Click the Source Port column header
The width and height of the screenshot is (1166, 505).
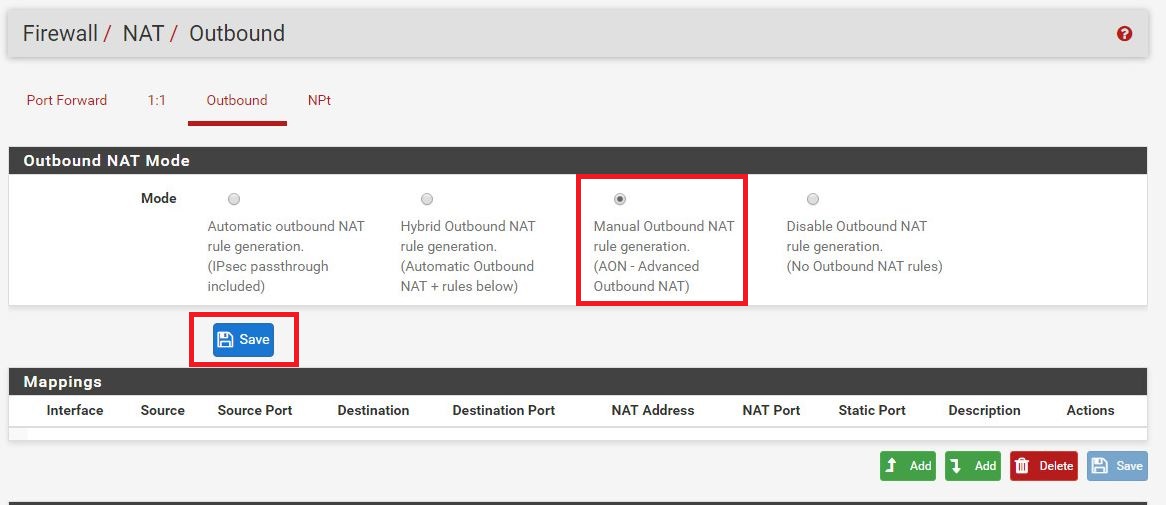[x=254, y=411]
